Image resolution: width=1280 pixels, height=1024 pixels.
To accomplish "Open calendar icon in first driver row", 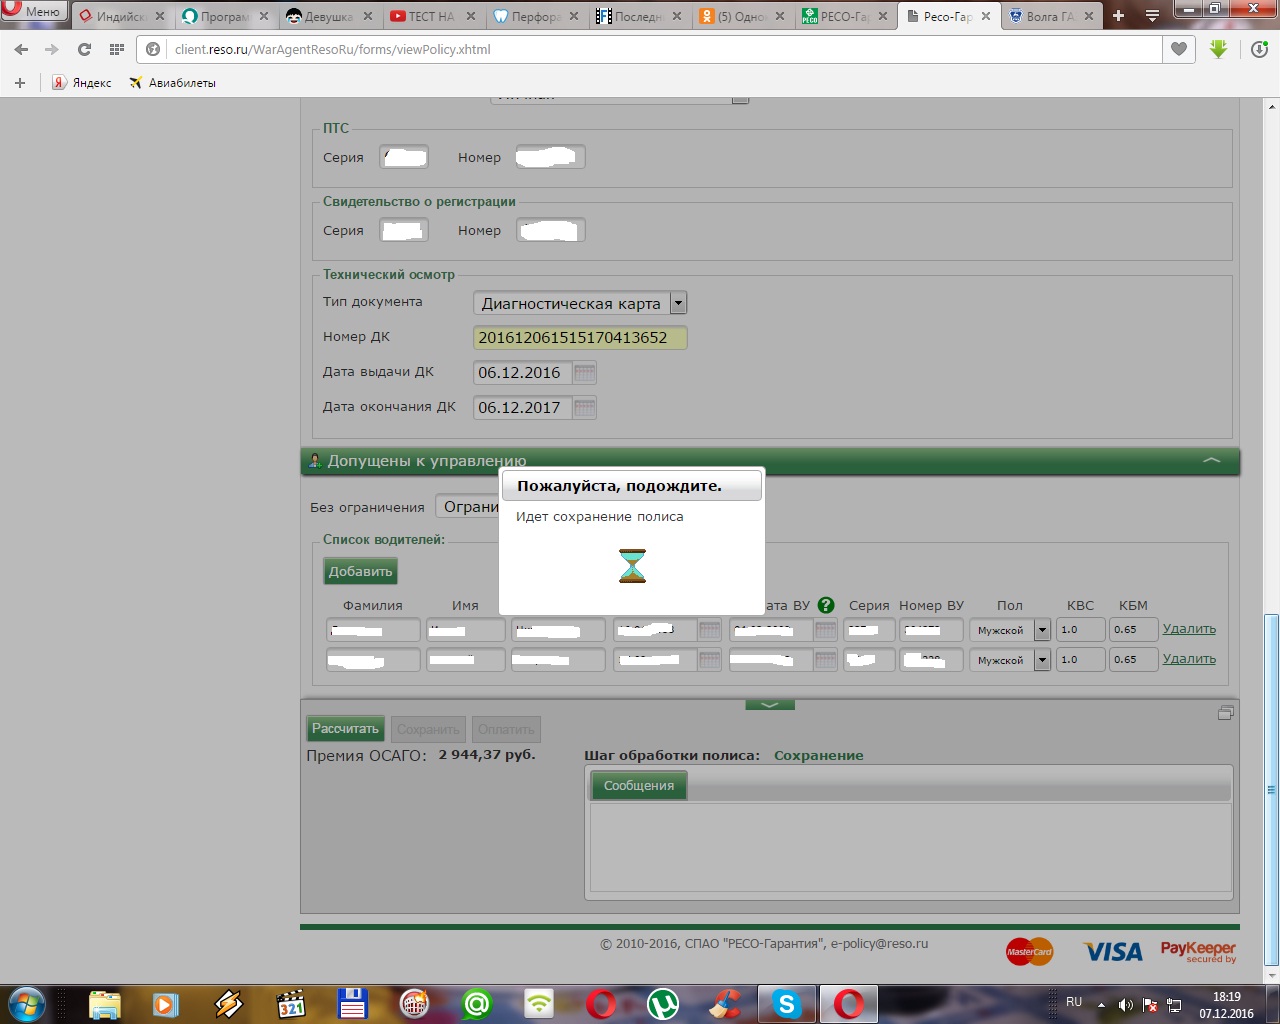I will coord(709,630).
